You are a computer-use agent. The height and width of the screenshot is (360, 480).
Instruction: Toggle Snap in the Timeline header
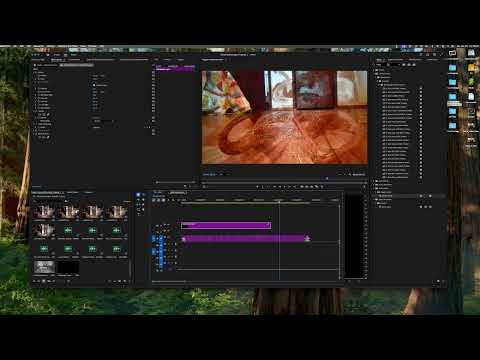click(159, 200)
